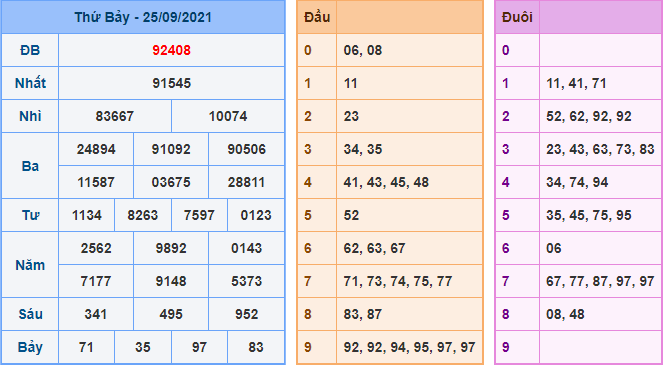Click sixth prize number 341

96,315
